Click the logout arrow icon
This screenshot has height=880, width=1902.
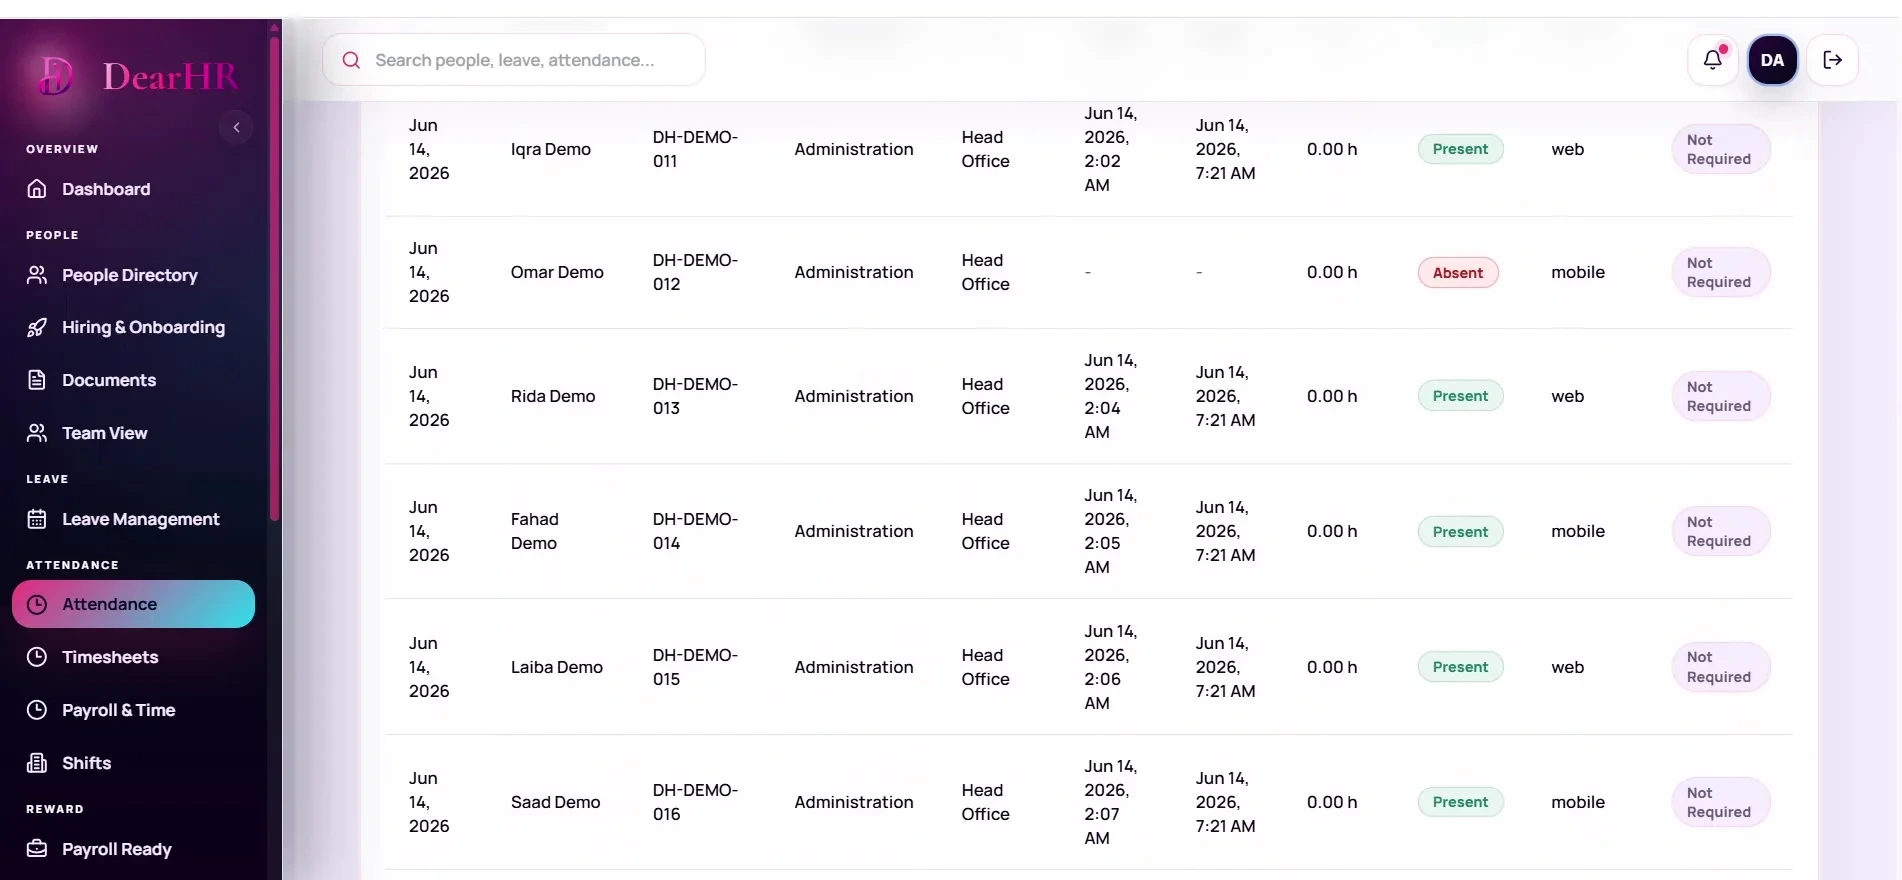(1832, 60)
